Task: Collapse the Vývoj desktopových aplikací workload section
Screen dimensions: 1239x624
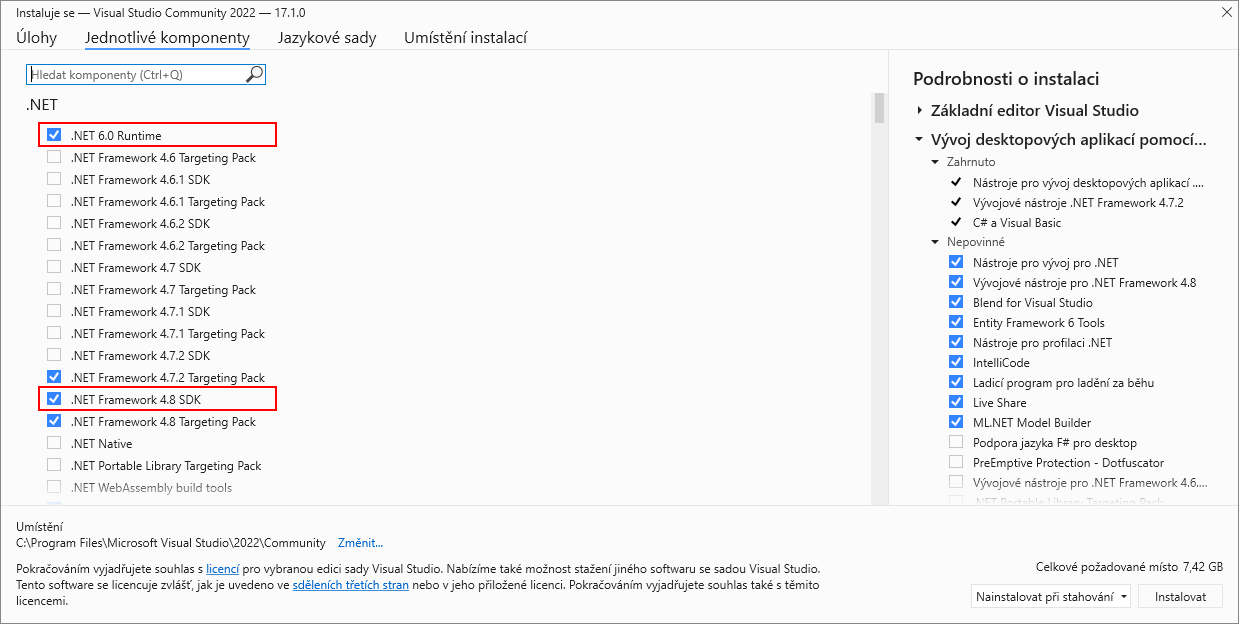Action: coord(919,140)
